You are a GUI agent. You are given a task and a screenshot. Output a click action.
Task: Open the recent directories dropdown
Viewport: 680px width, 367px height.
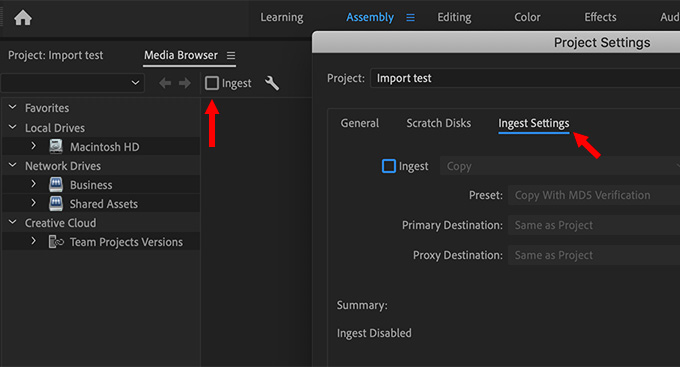click(72, 82)
